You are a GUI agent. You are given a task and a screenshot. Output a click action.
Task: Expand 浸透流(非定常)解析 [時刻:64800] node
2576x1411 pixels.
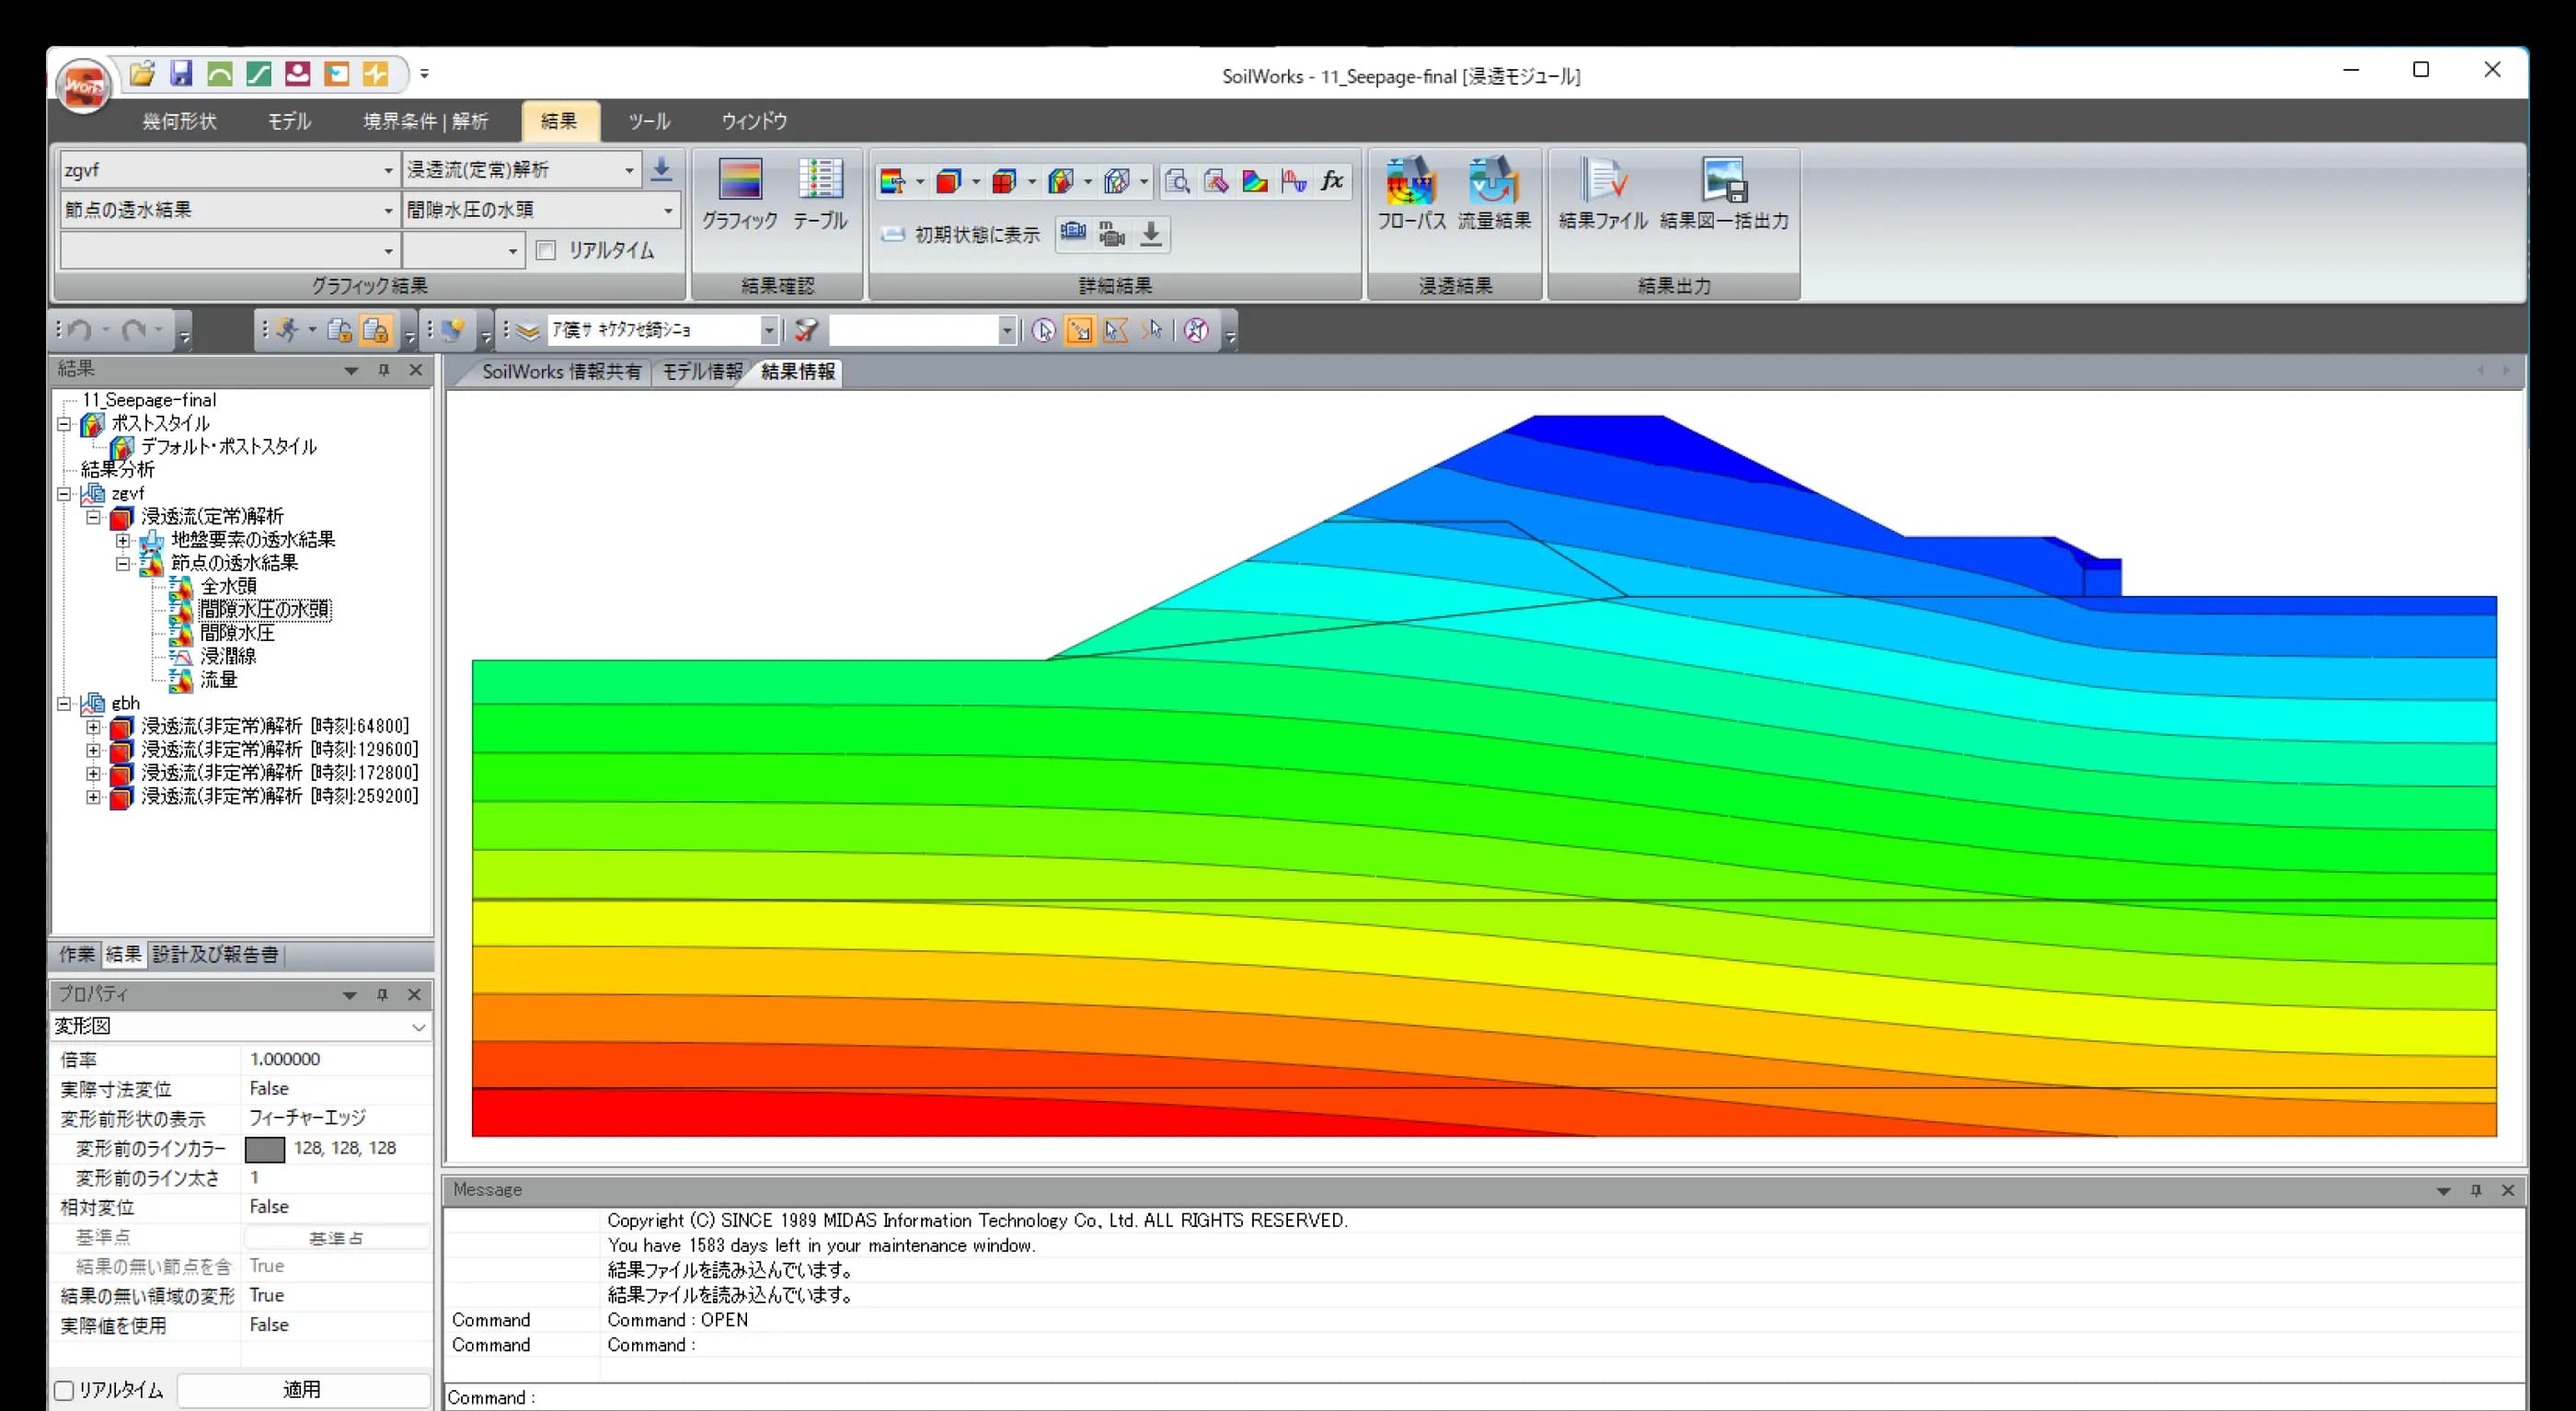click(x=93, y=726)
